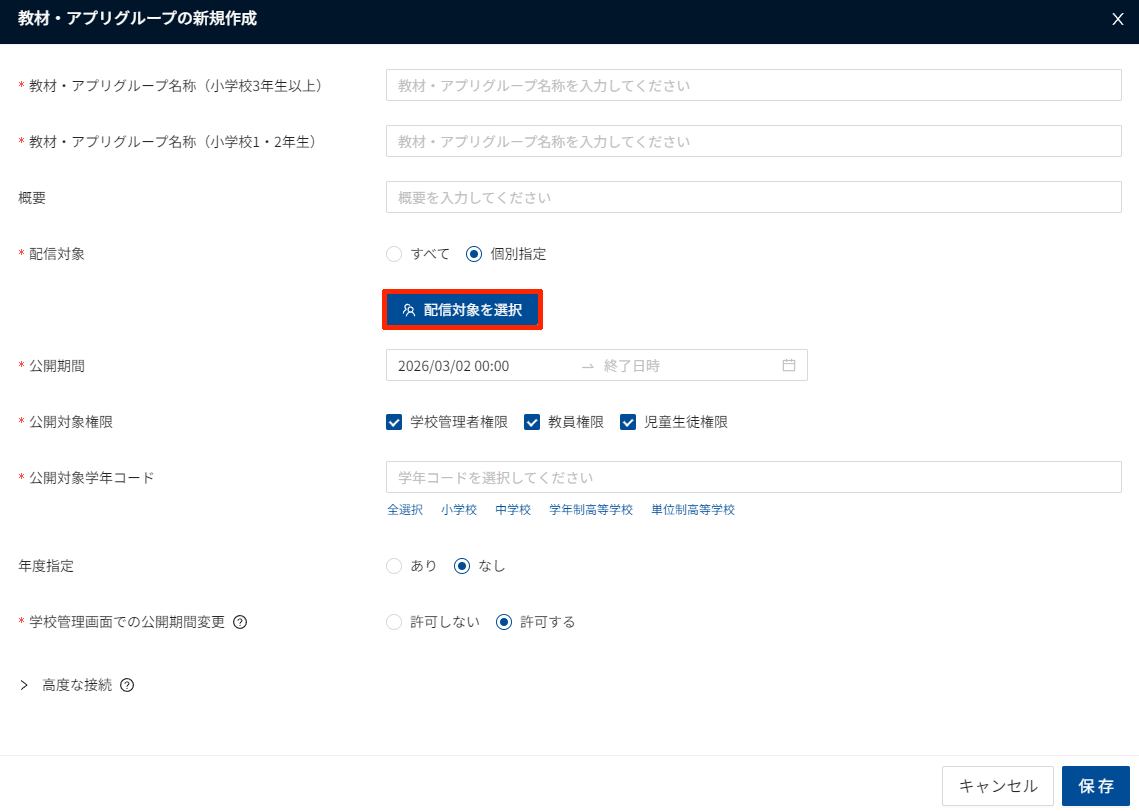Click help icon beside 高度な接続
Image resolution: width=1139 pixels, height=811 pixels.
(x=127, y=686)
